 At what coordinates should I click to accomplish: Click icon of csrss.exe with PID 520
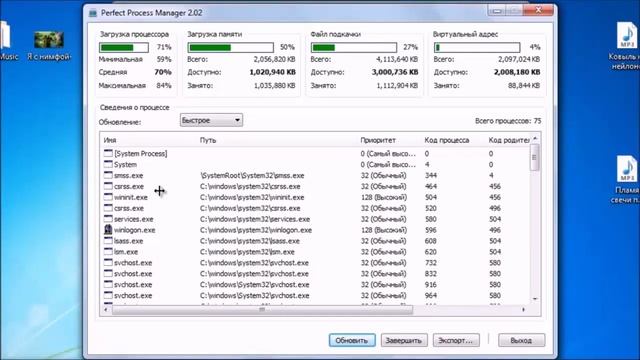click(108, 208)
